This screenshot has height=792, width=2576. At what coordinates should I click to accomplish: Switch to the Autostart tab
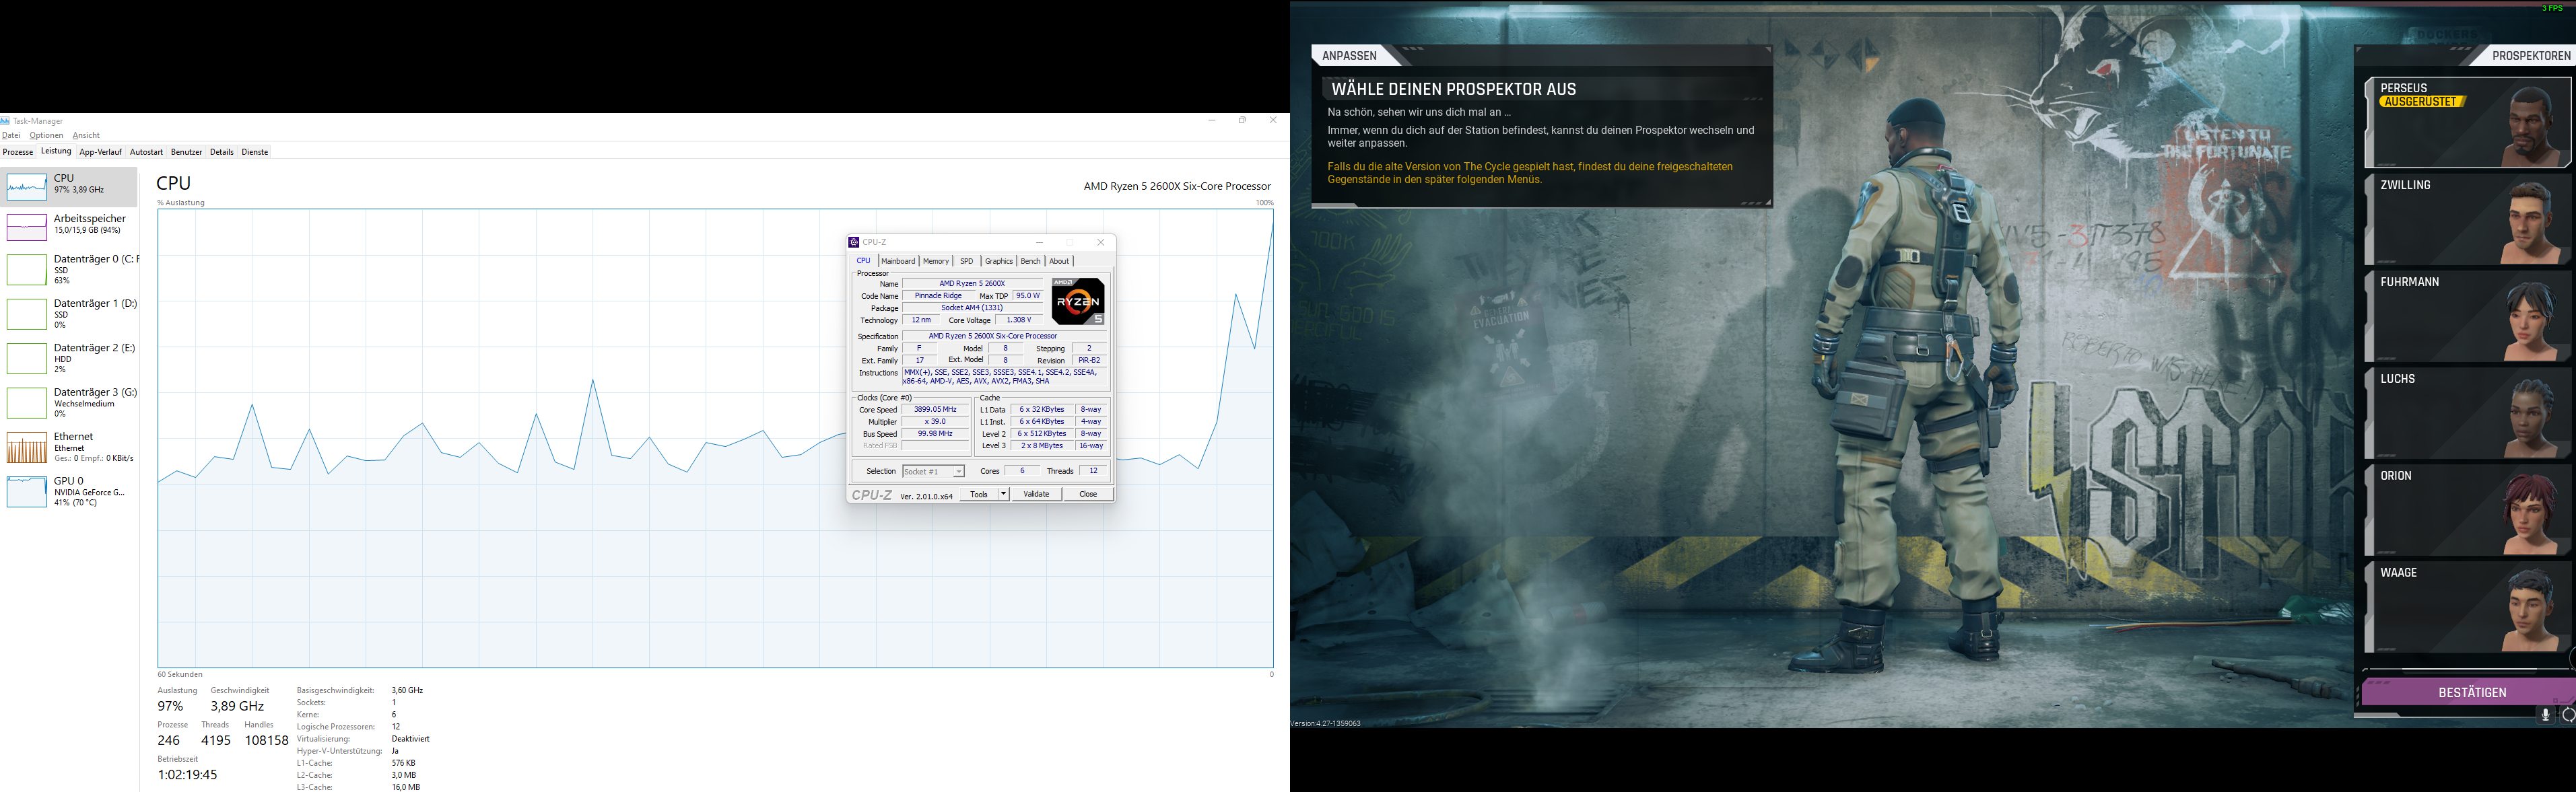coord(146,152)
